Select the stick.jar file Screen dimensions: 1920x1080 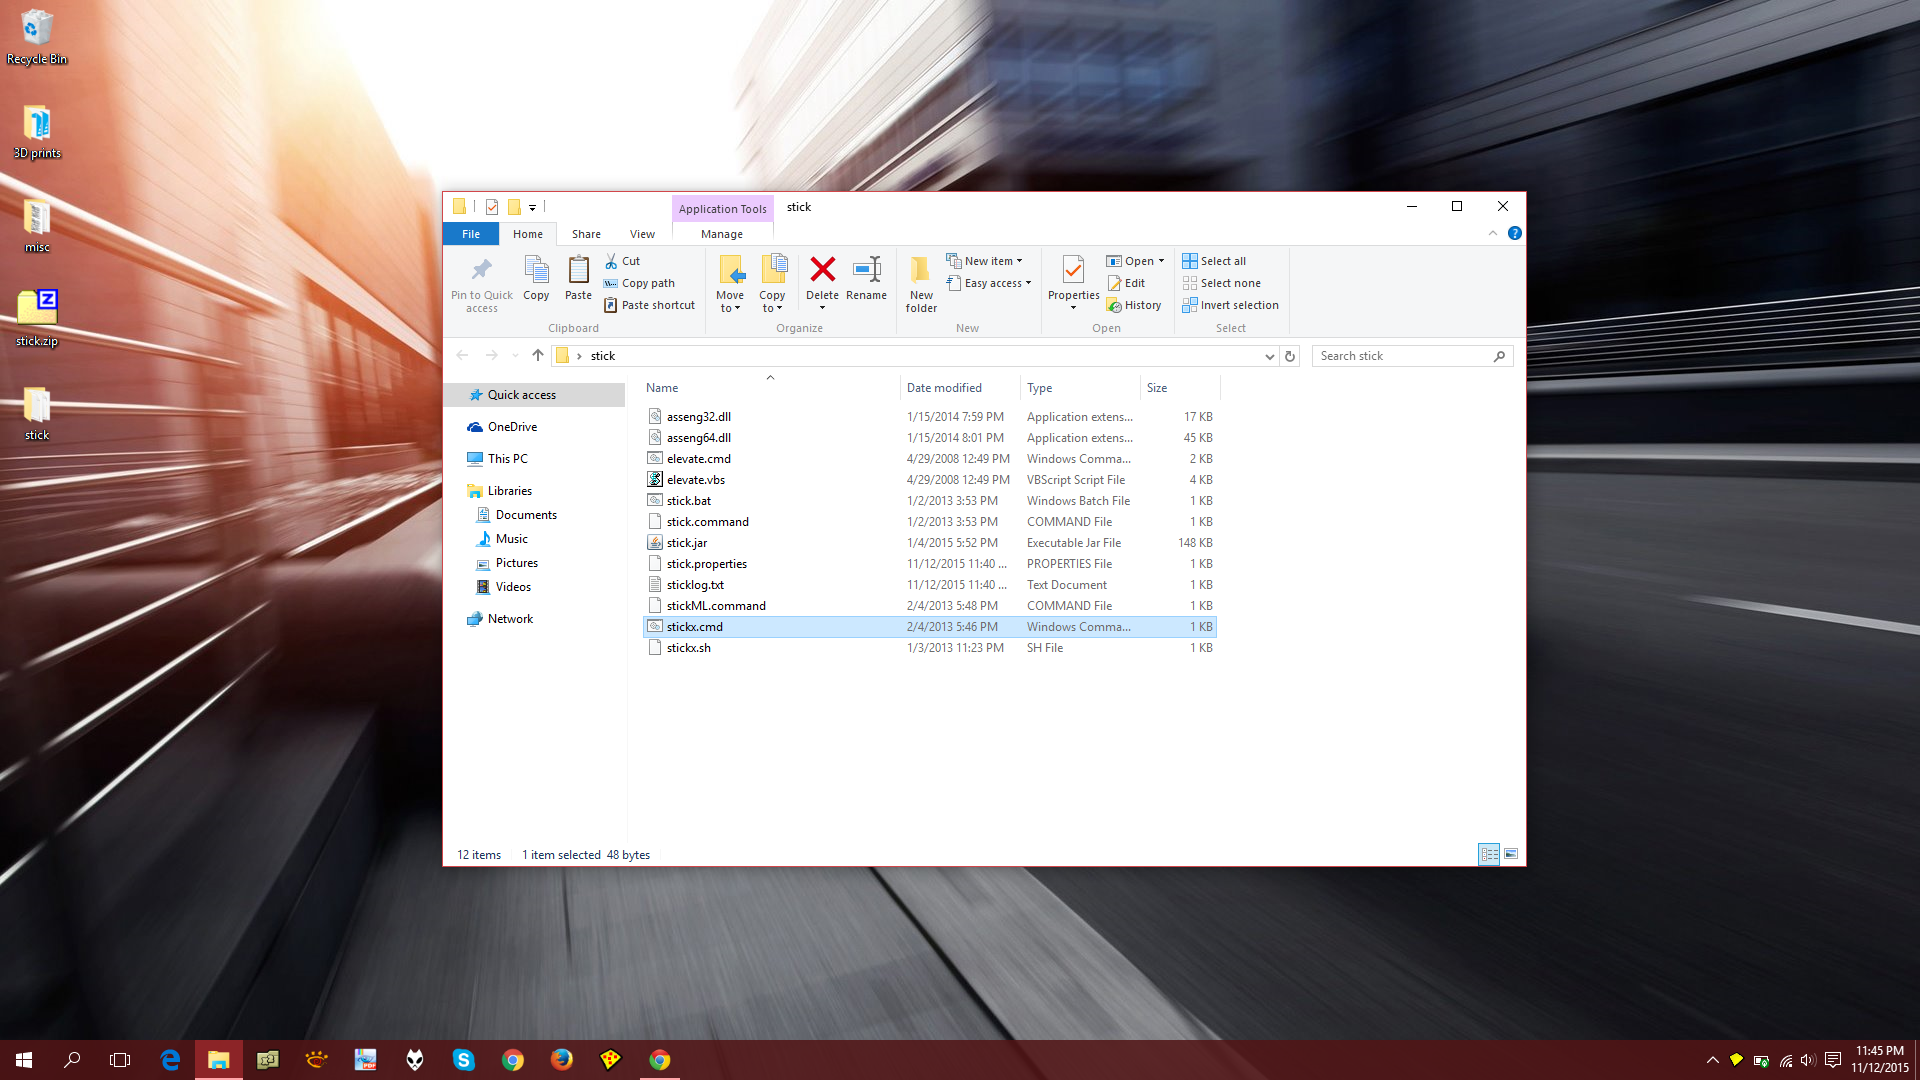pos(930,543)
